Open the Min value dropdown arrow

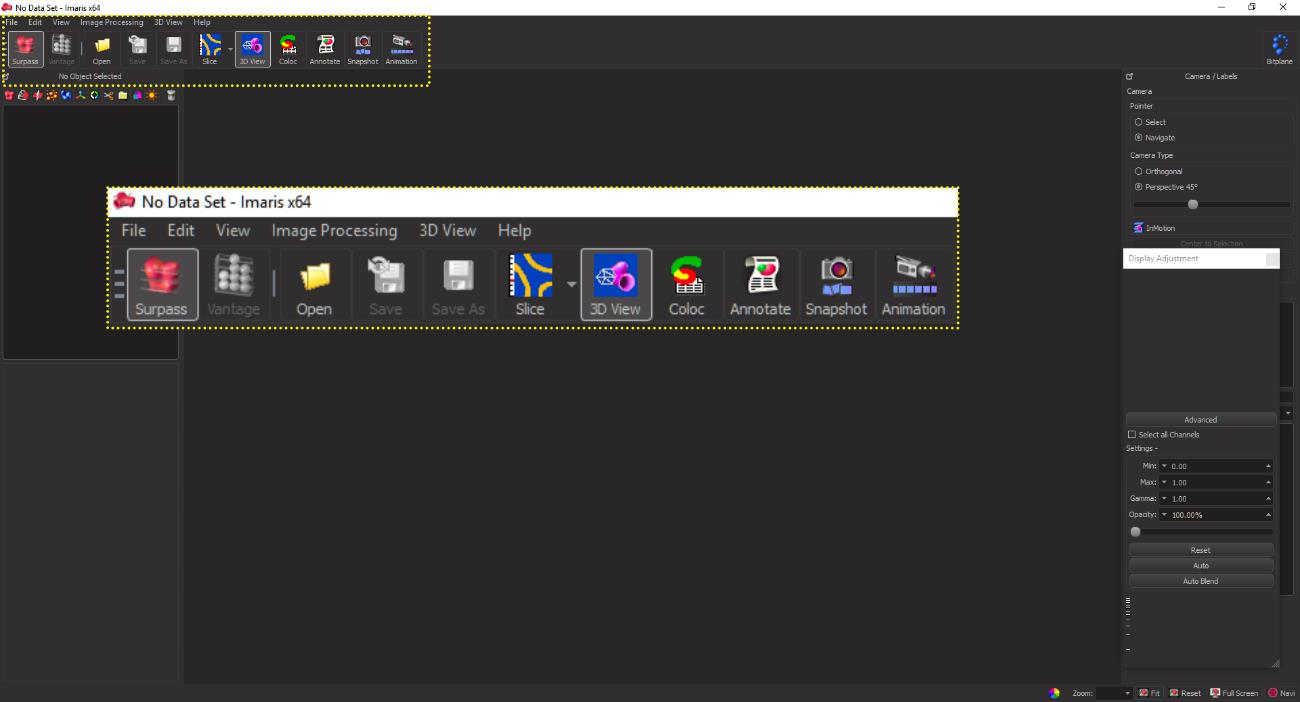[x=1164, y=466]
